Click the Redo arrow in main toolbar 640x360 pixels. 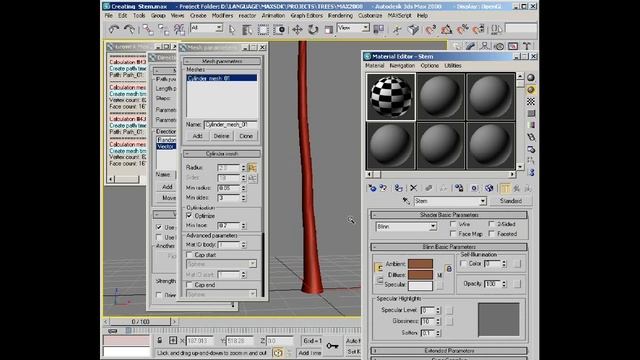point(129,29)
